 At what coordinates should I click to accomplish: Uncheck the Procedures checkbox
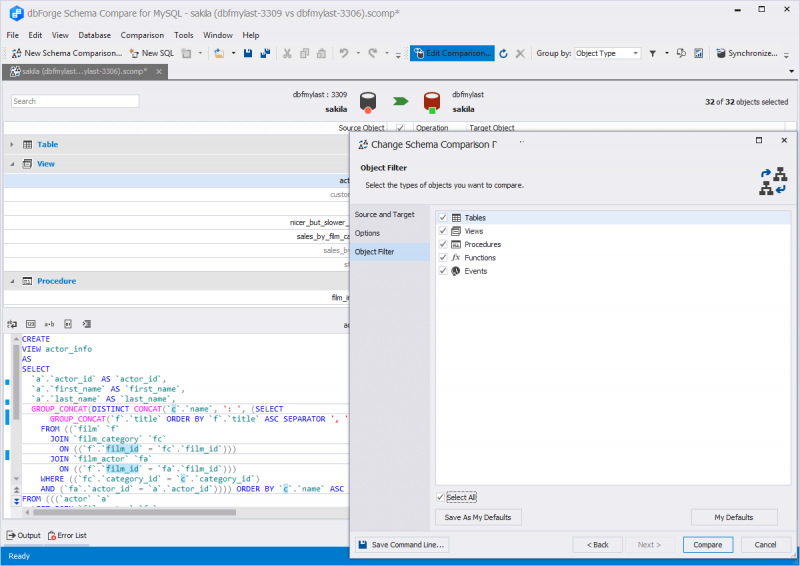(443, 244)
